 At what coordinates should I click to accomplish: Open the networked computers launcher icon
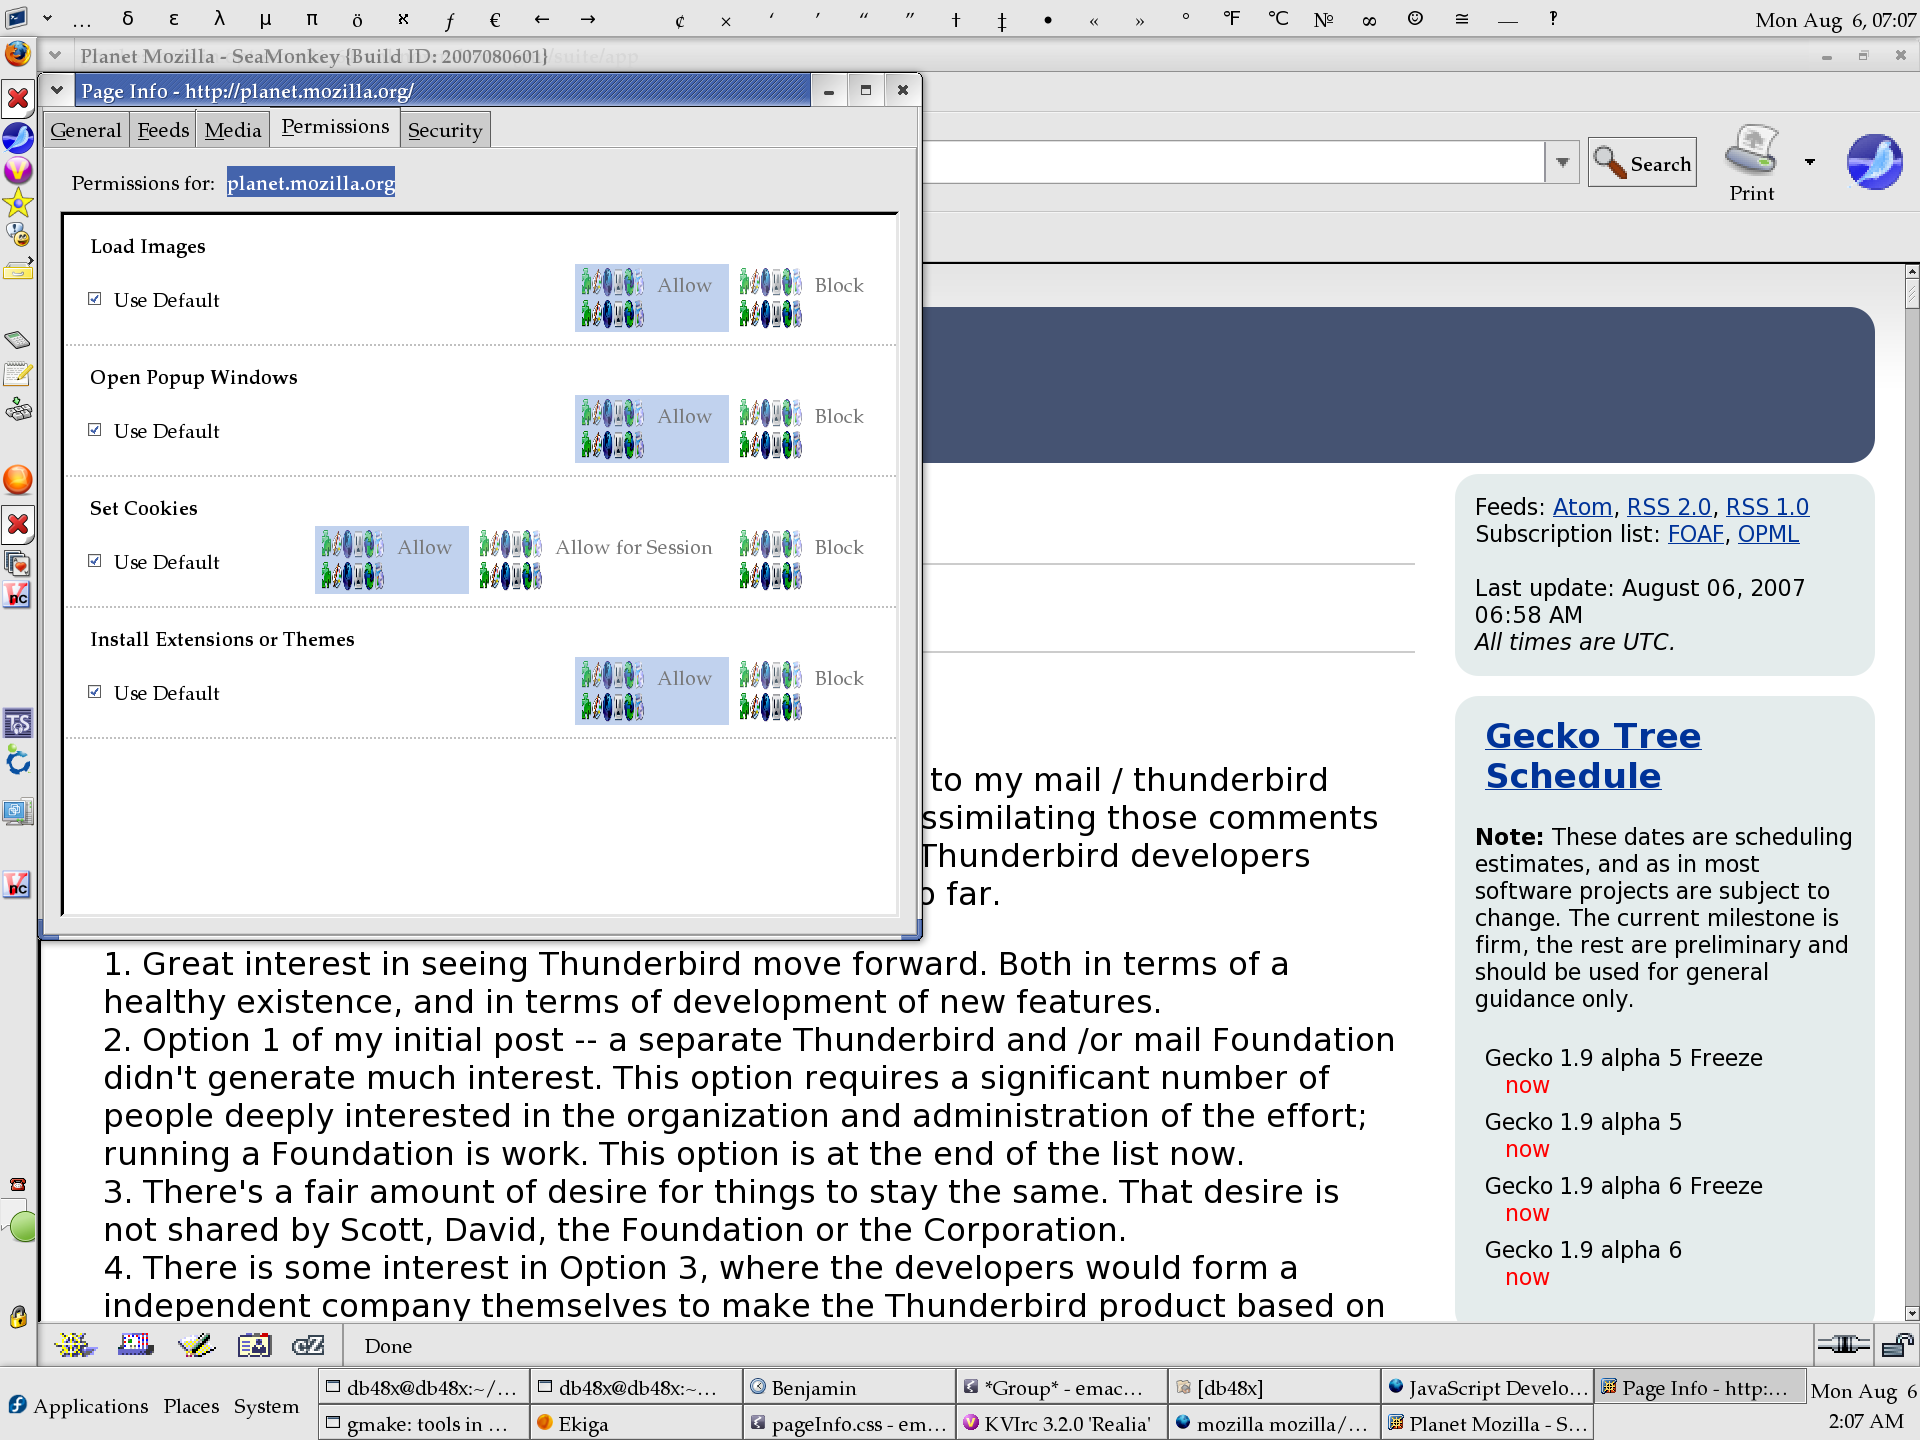18,811
